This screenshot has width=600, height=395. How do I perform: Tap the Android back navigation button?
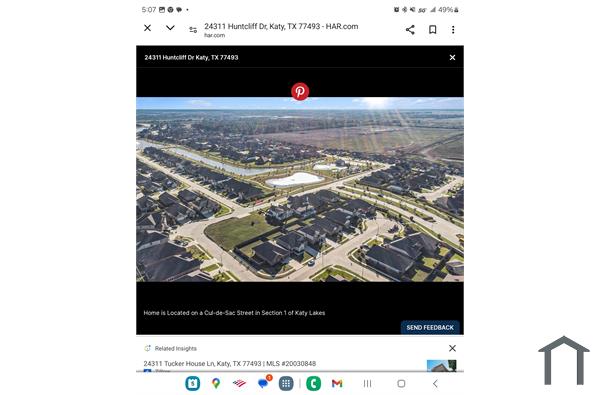pyautogui.click(x=435, y=383)
